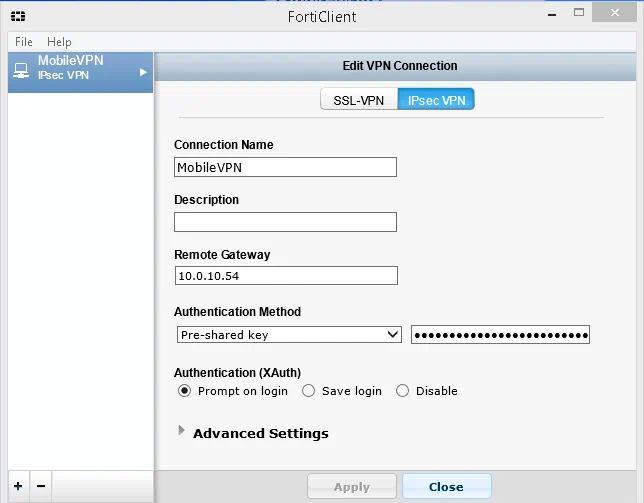Viewport: 644px width, 503px height.
Task: Expand the Advanced Settings section
Action: (181, 430)
